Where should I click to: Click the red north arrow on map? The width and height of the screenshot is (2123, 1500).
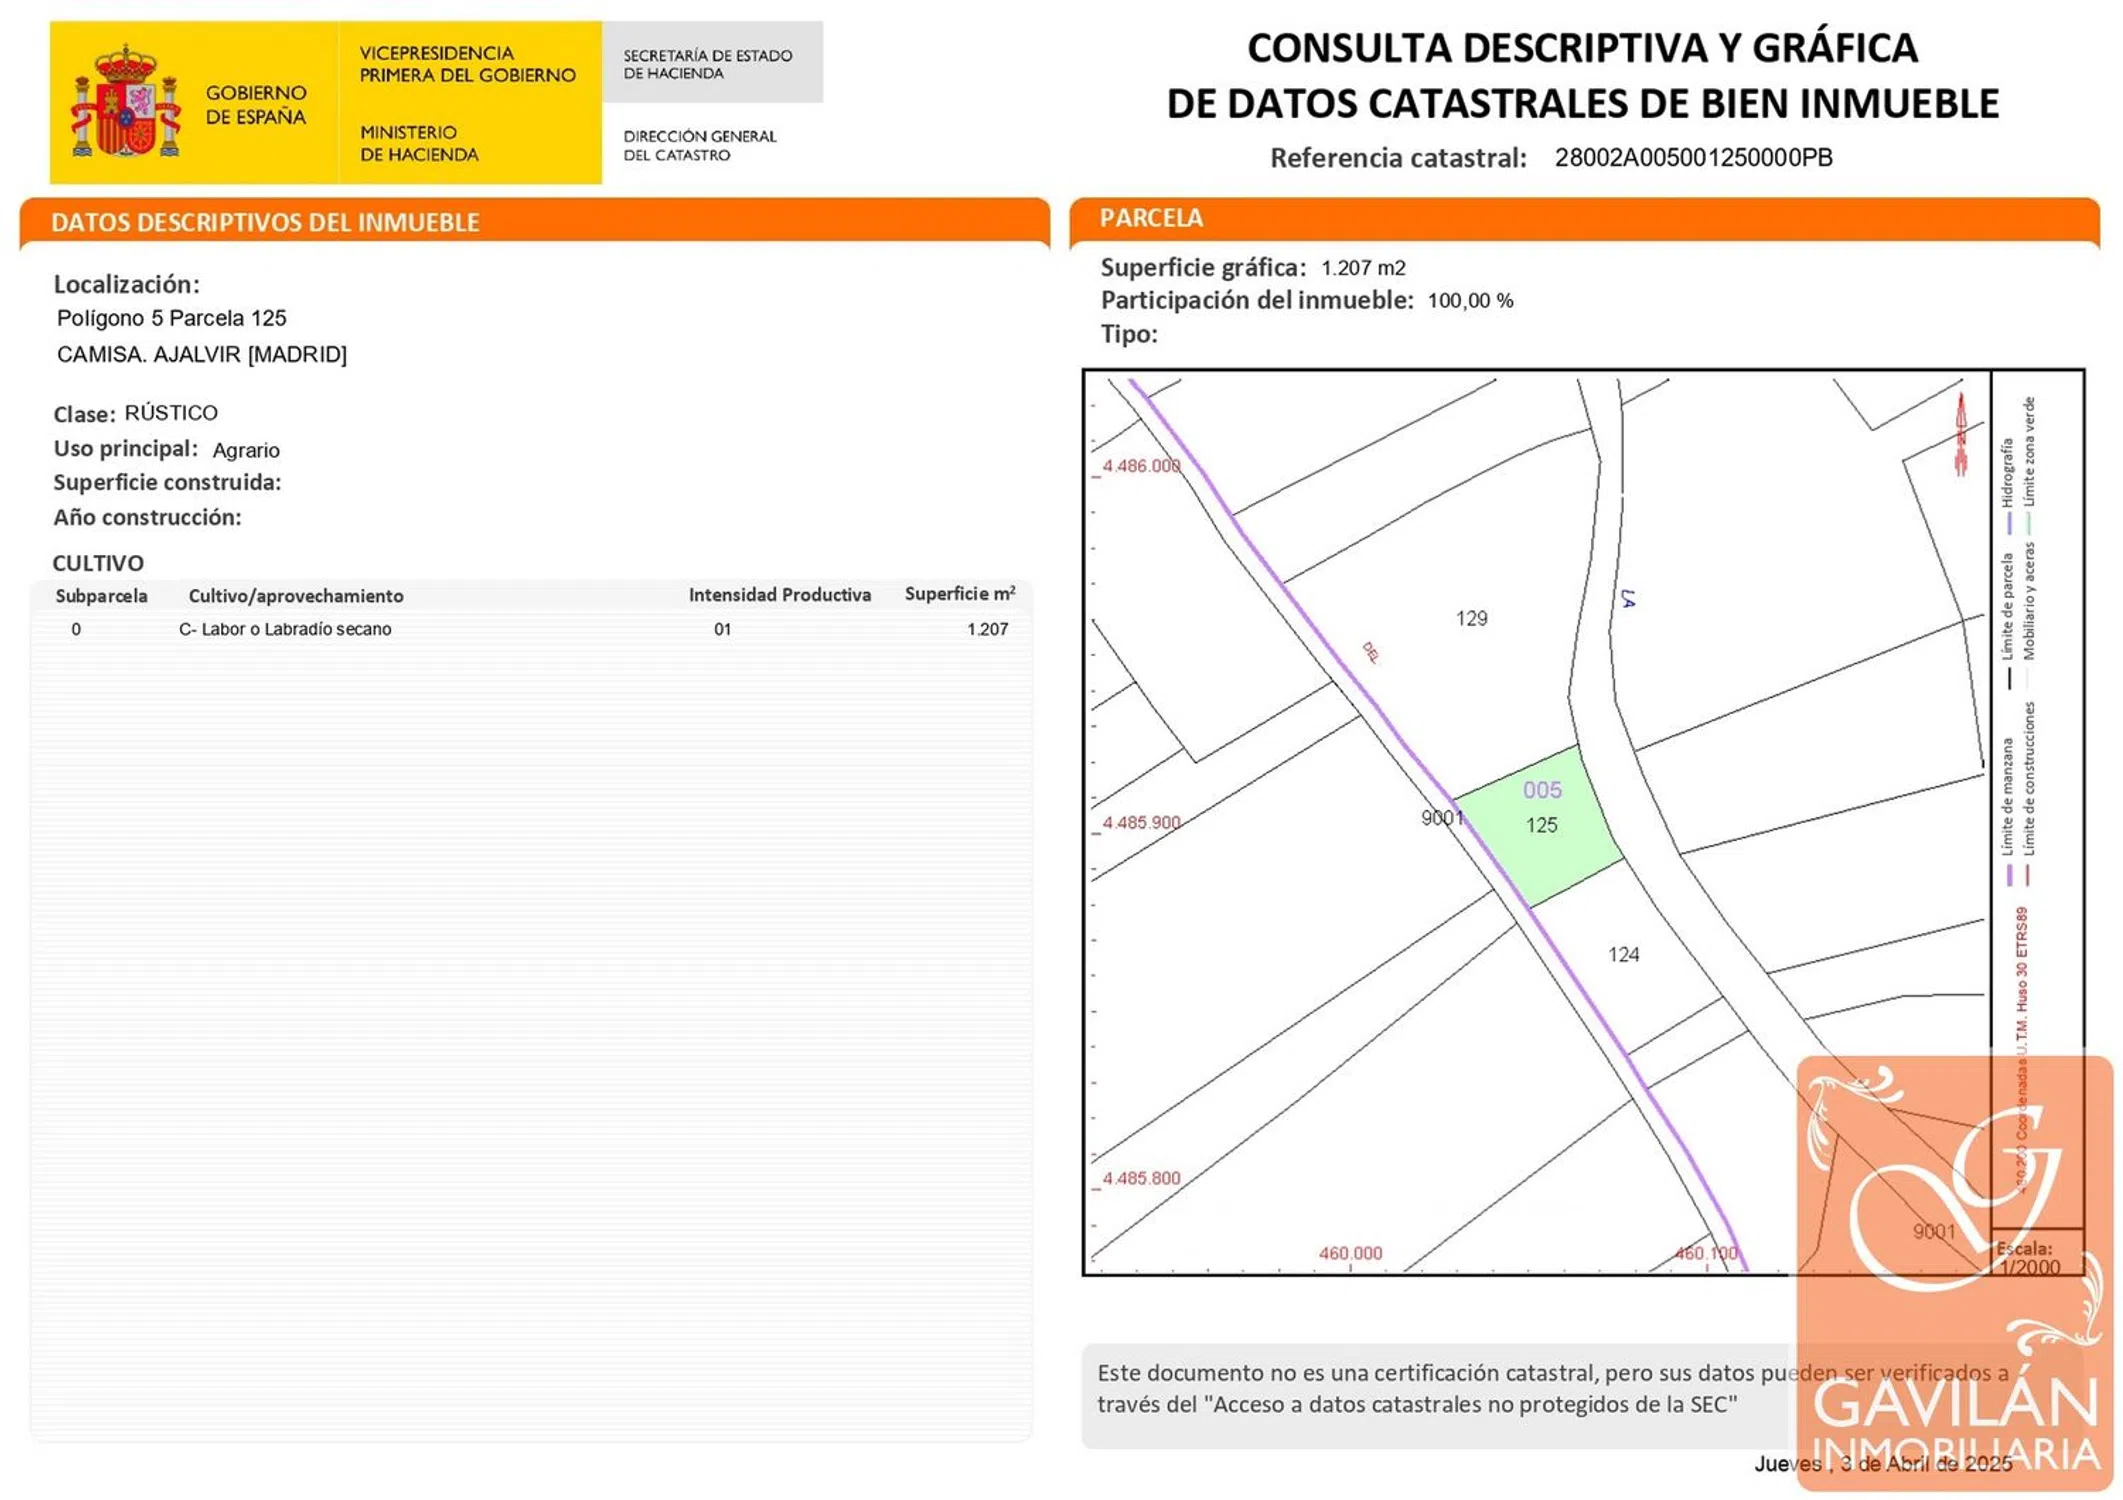pyautogui.click(x=1960, y=434)
